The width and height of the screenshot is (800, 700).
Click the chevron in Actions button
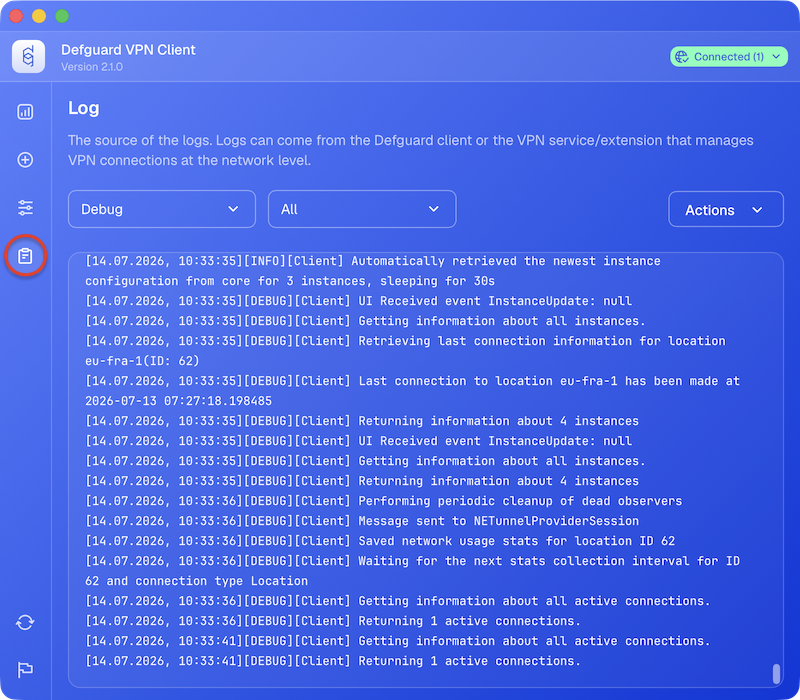pyautogui.click(x=757, y=210)
